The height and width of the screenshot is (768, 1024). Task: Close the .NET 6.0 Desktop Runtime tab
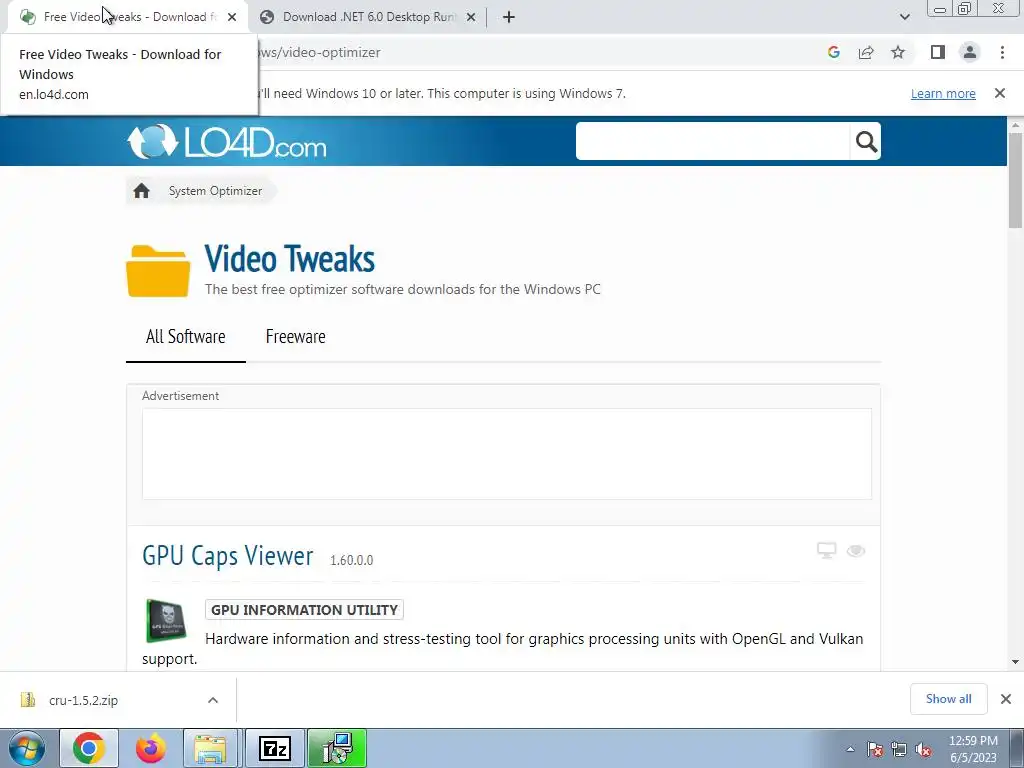pos(471,17)
